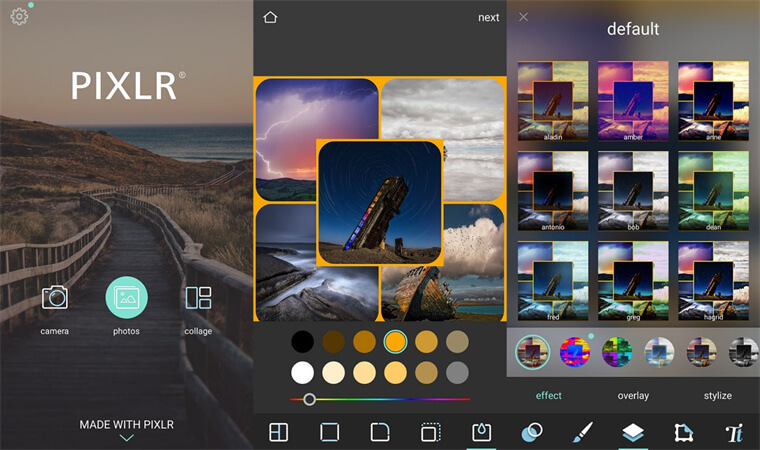
Task: Tap next in the collage editor
Action: [x=489, y=17]
